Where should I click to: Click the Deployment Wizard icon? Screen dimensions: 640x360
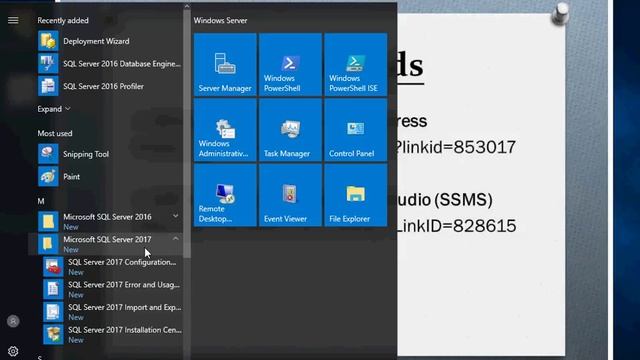tap(48, 41)
